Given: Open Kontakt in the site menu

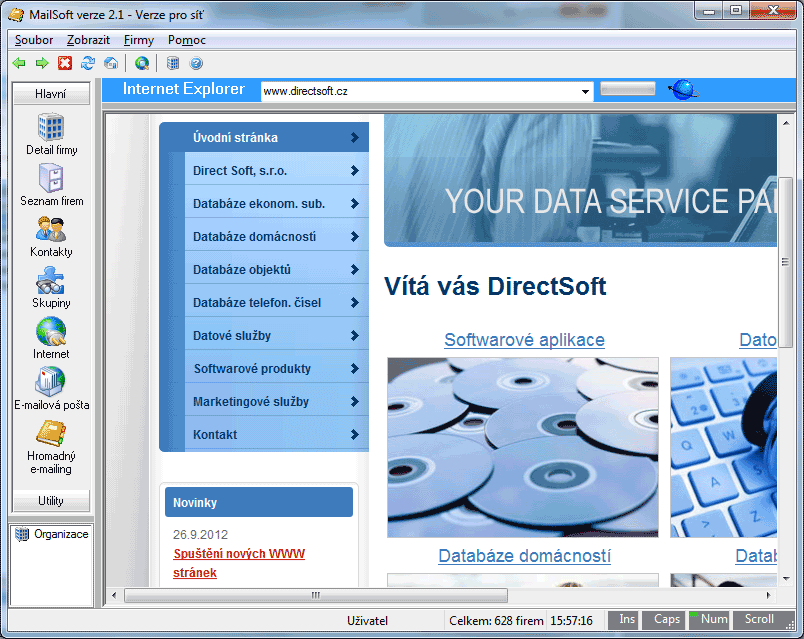Looking at the screenshot, I should pos(276,434).
